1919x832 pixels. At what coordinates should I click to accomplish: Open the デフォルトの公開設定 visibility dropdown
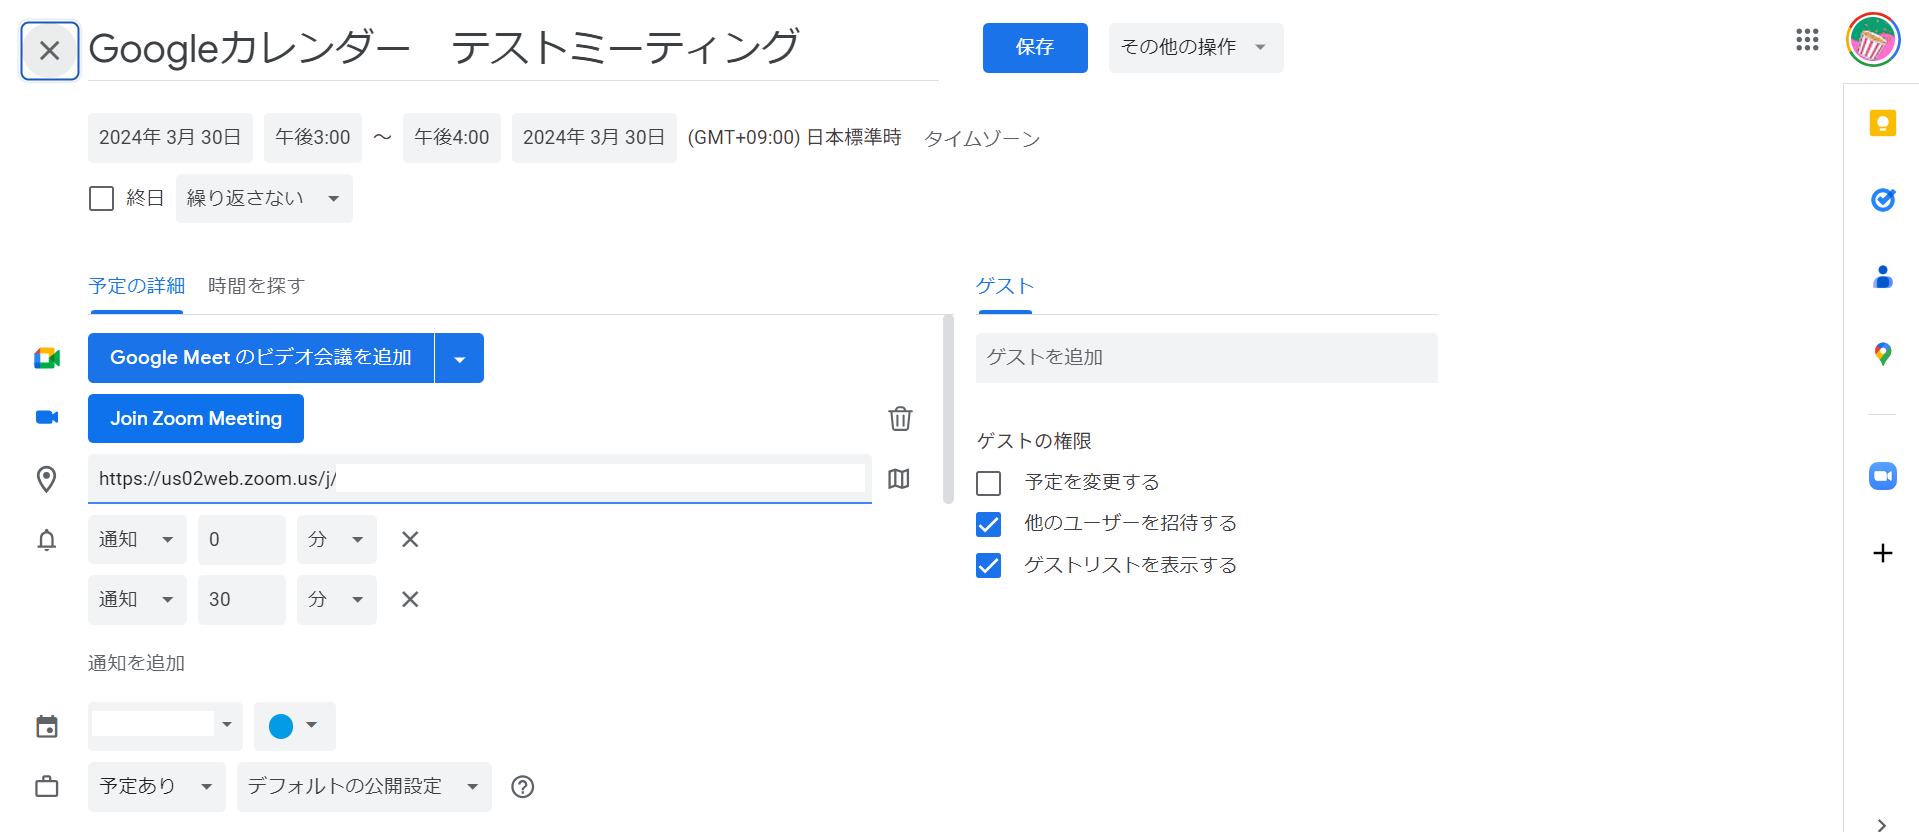pos(363,787)
